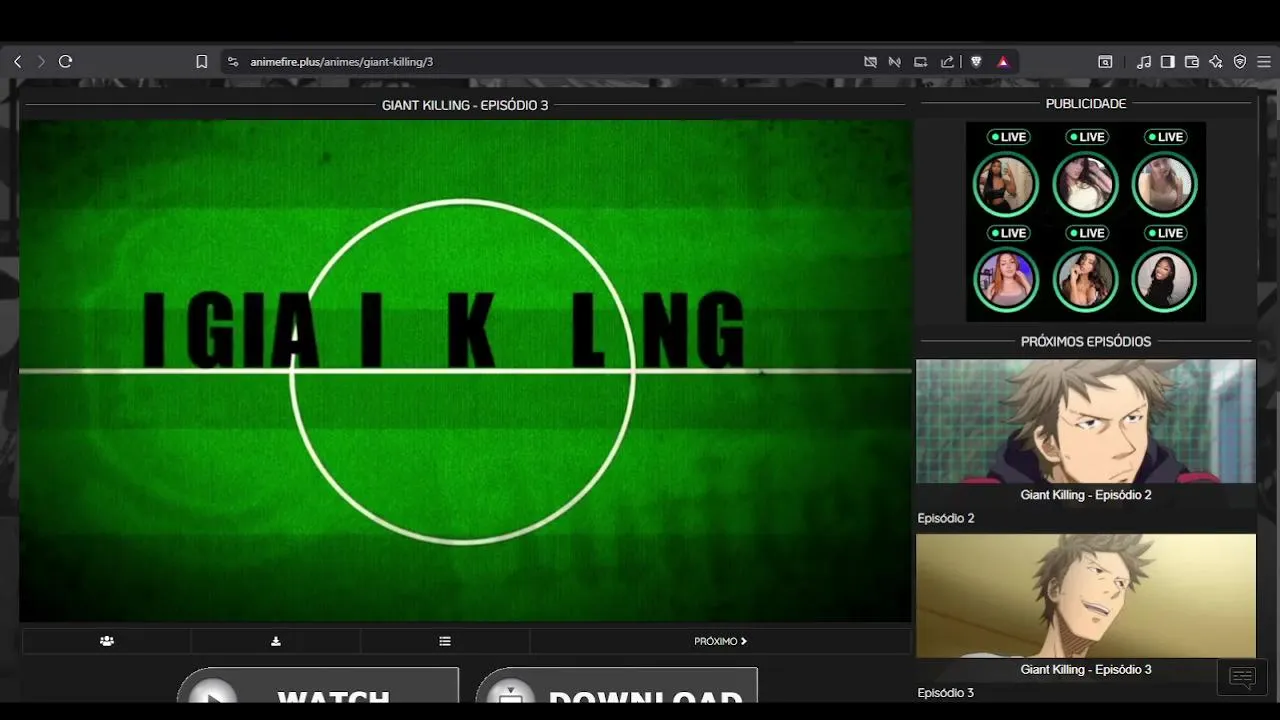Viewport: 1280px width, 720px height.
Task: Click the big DOWNLOAD button
Action: coord(616,687)
